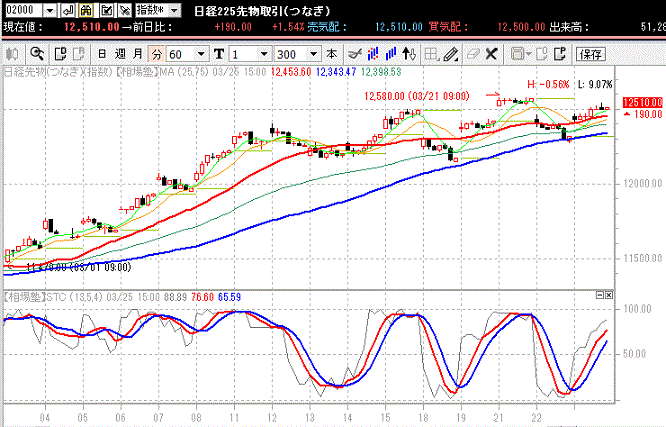Switch to monthly chart (月)

point(138,54)
